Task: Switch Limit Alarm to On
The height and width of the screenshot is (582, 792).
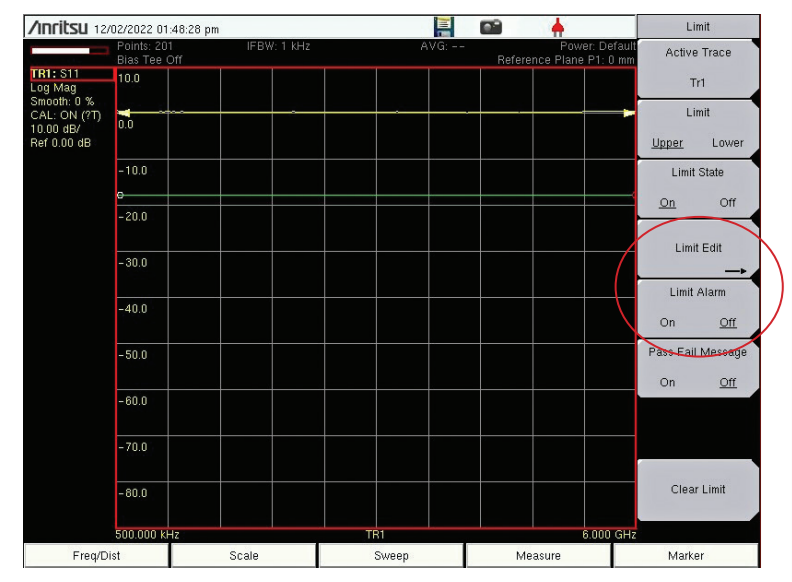Action: [x=667, y=322]
